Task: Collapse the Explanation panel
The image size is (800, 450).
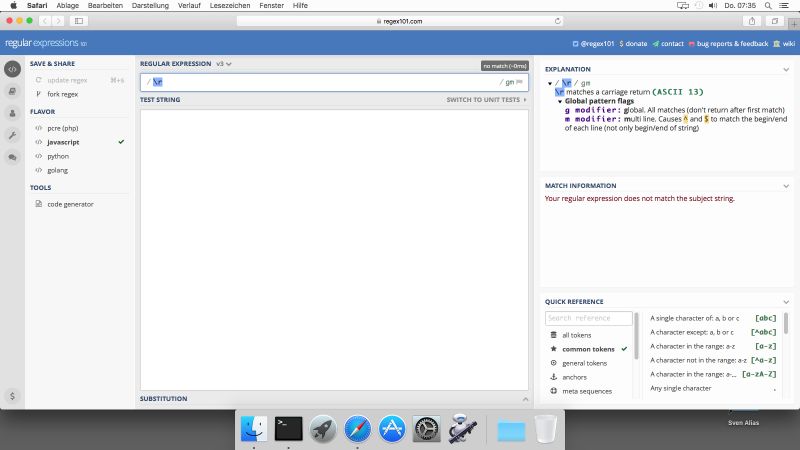Action: (786, 69)
